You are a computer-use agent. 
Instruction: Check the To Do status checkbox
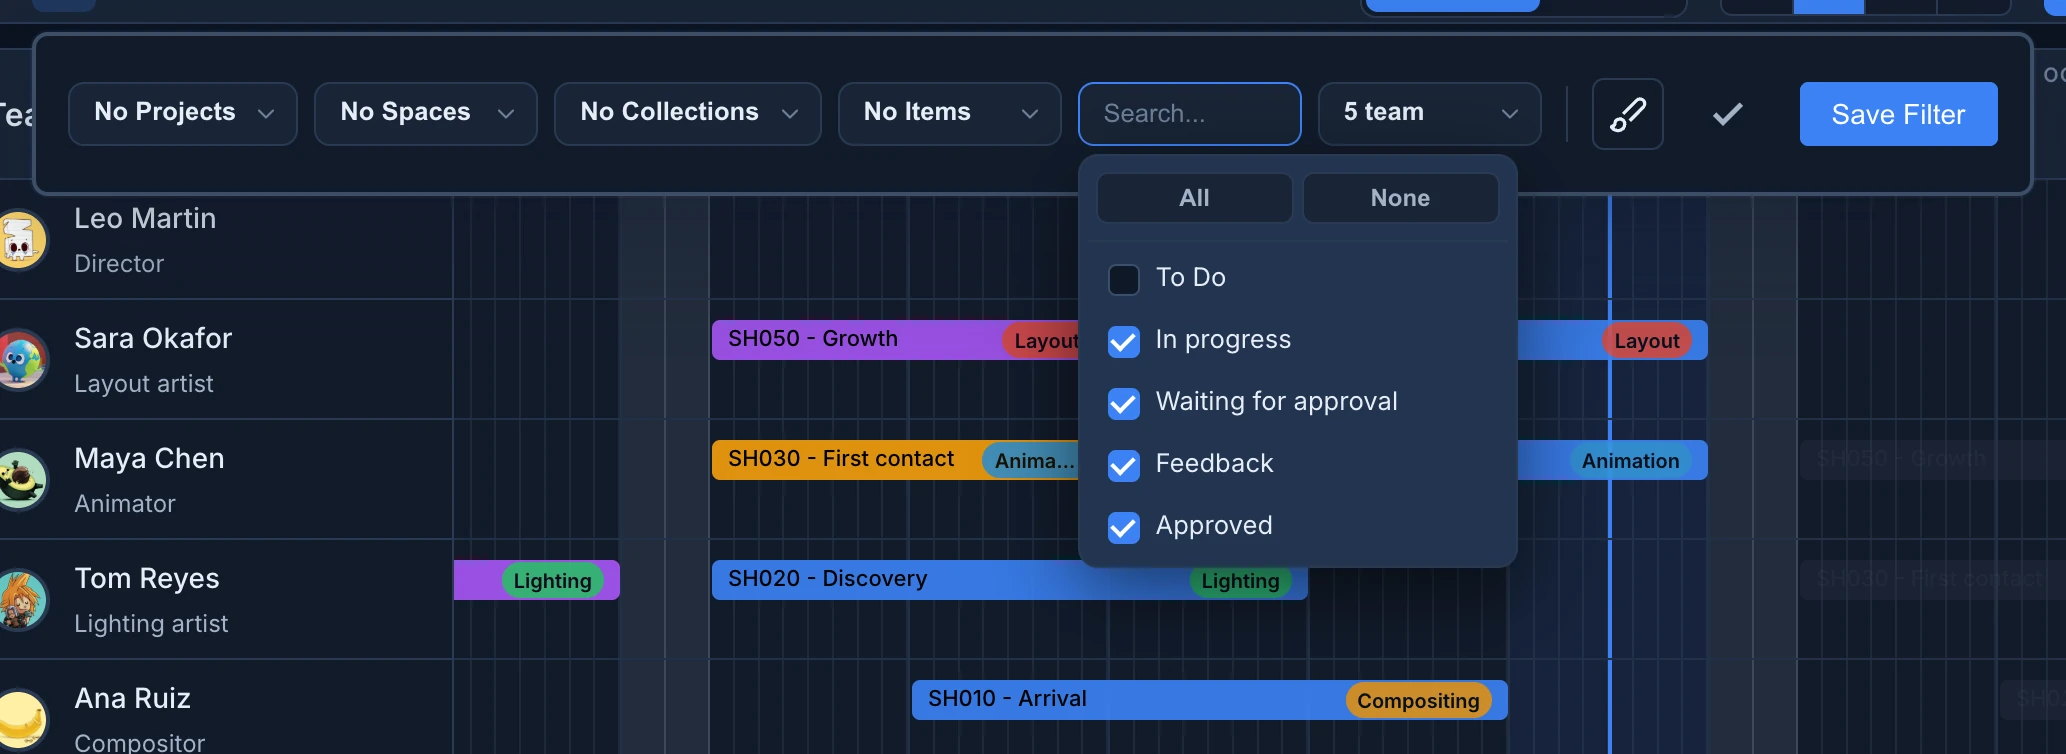pos(1124,279)
